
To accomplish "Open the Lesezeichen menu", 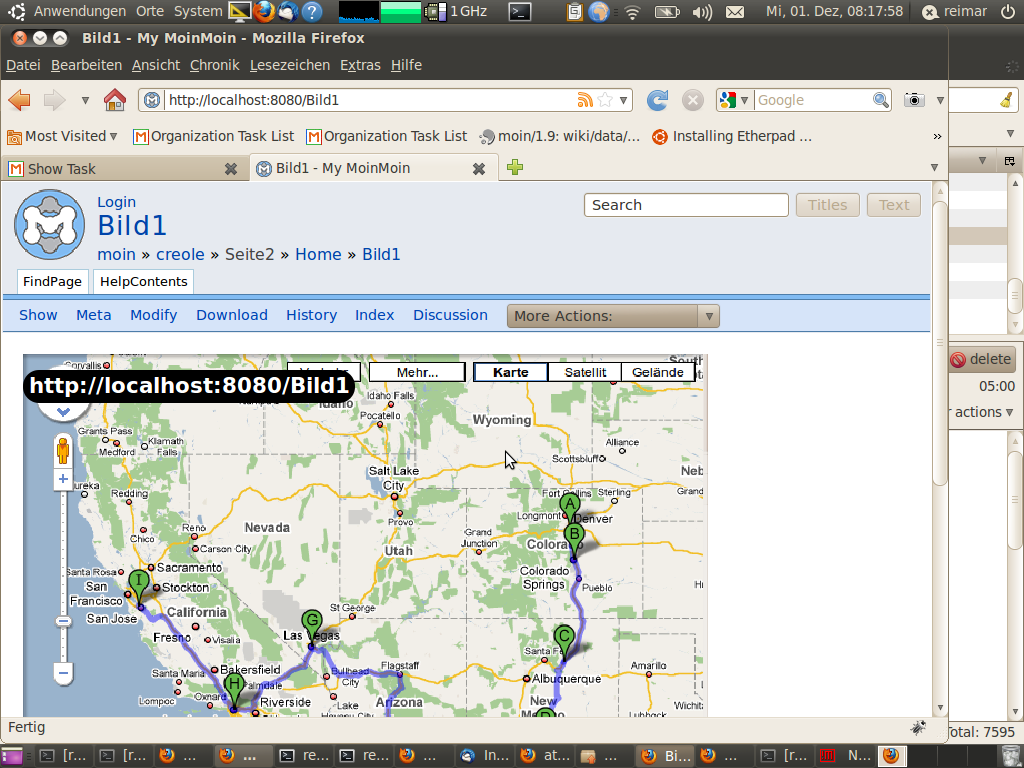I will coord(289,65).
